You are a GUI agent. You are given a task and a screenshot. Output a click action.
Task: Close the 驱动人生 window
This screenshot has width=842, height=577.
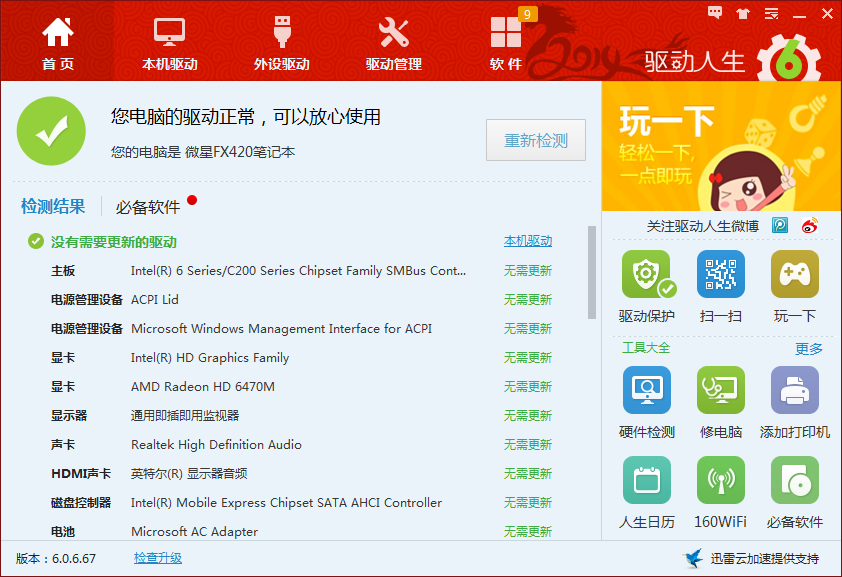(x=828, y=13)
